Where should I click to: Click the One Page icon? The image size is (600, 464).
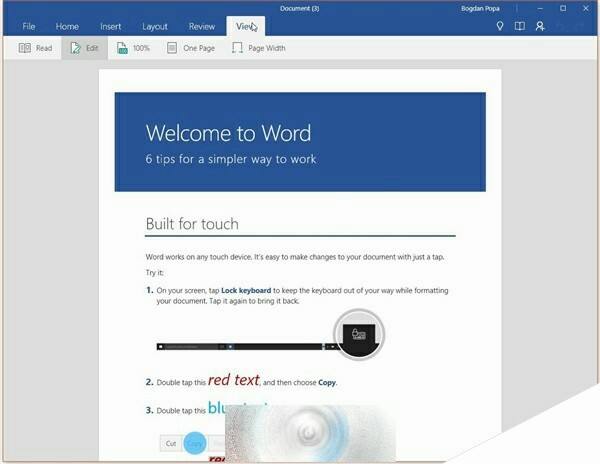tap(172, 48)
